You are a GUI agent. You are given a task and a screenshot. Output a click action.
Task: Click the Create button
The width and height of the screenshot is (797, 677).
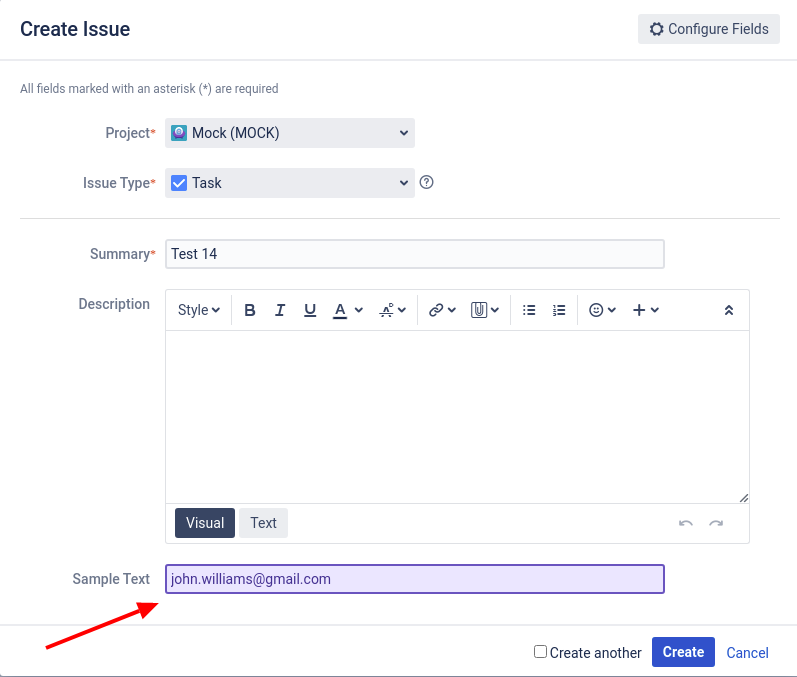683,652
